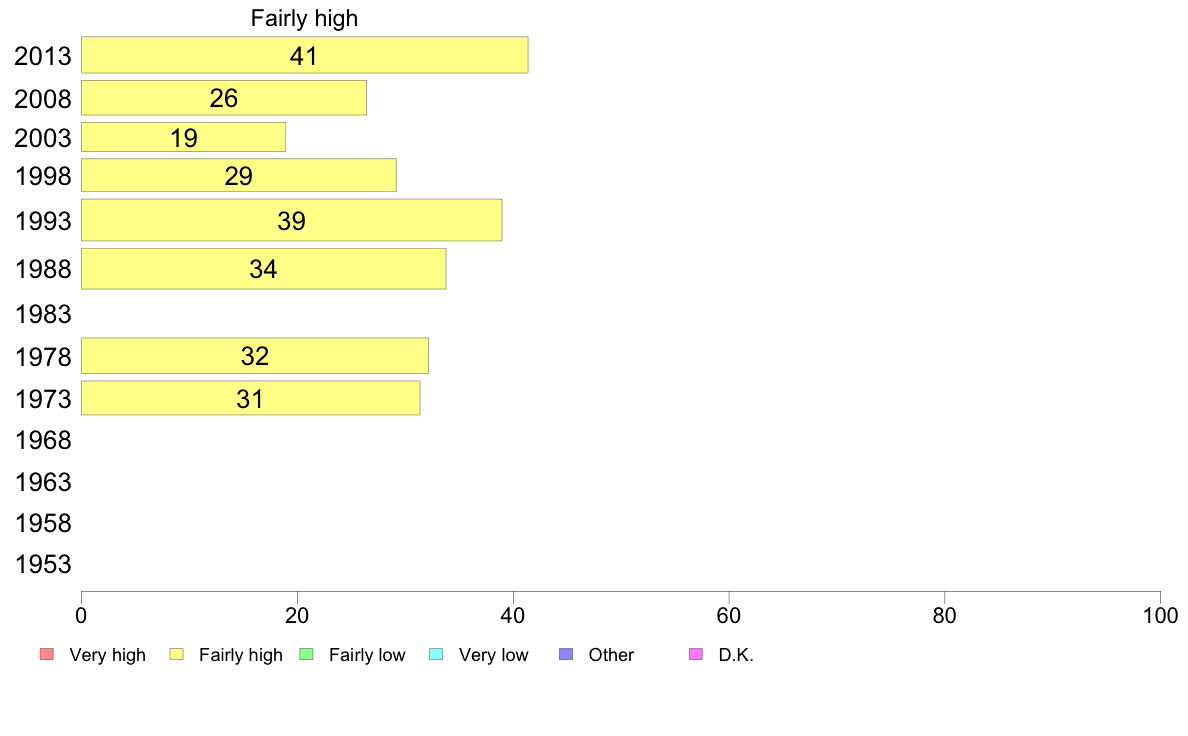This screenshot has width=1188, height=736.
Task: Click the Fairly high chart title
Action: tap(305, 18)
